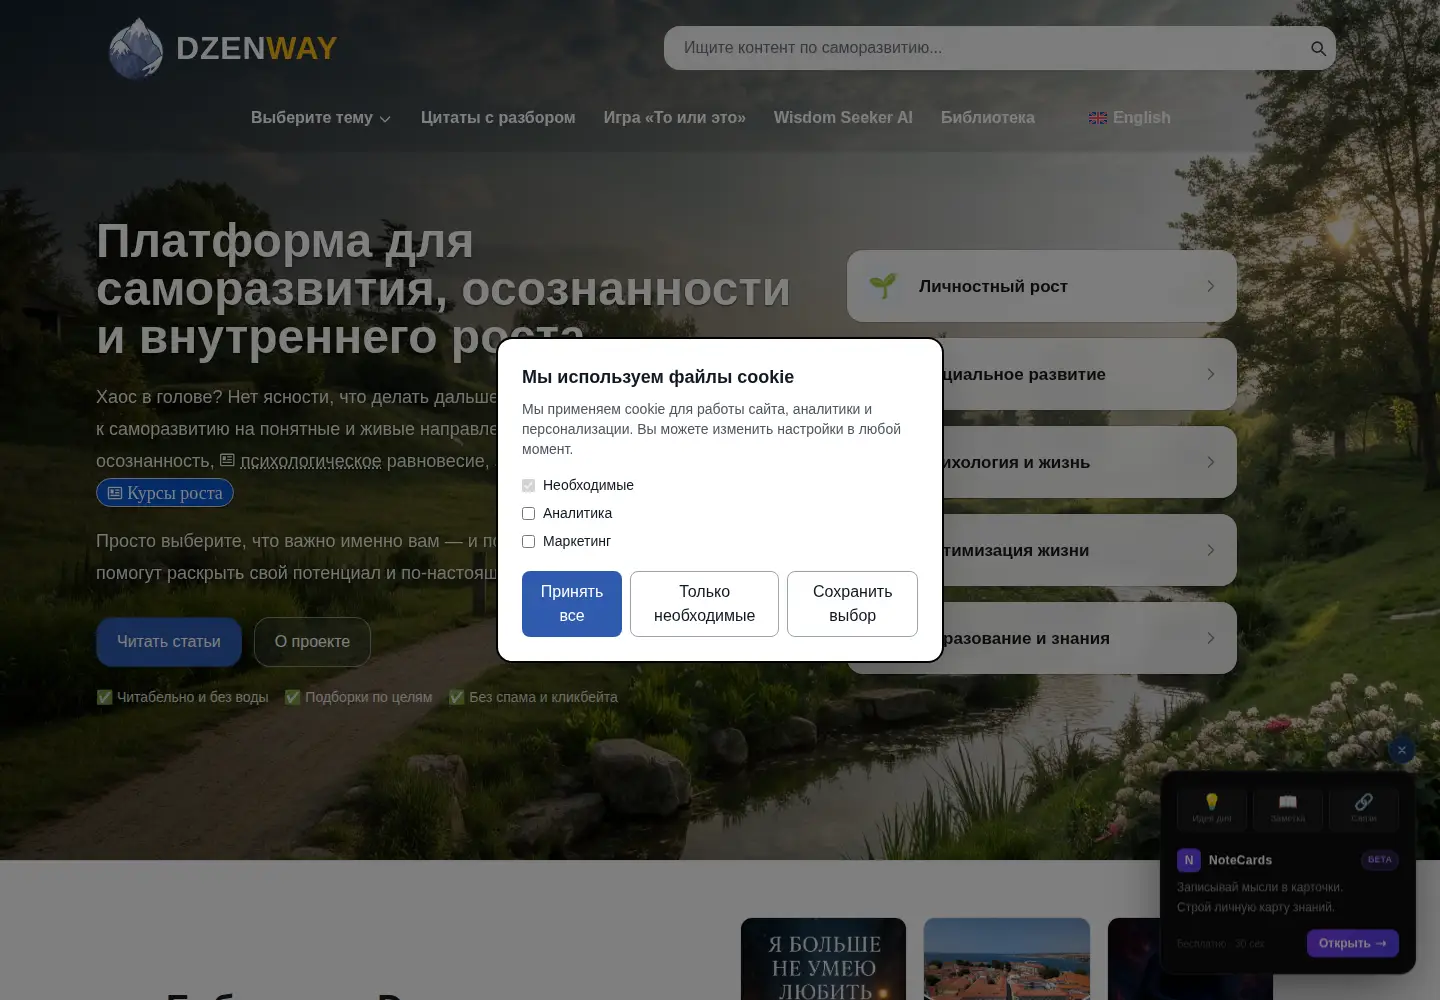Image resolution: width=1440 pixels, height=1000 pixels.
Task: Open the 'Курсы роста' tag link
Action: pyautogui.click(x=165, y=493)
